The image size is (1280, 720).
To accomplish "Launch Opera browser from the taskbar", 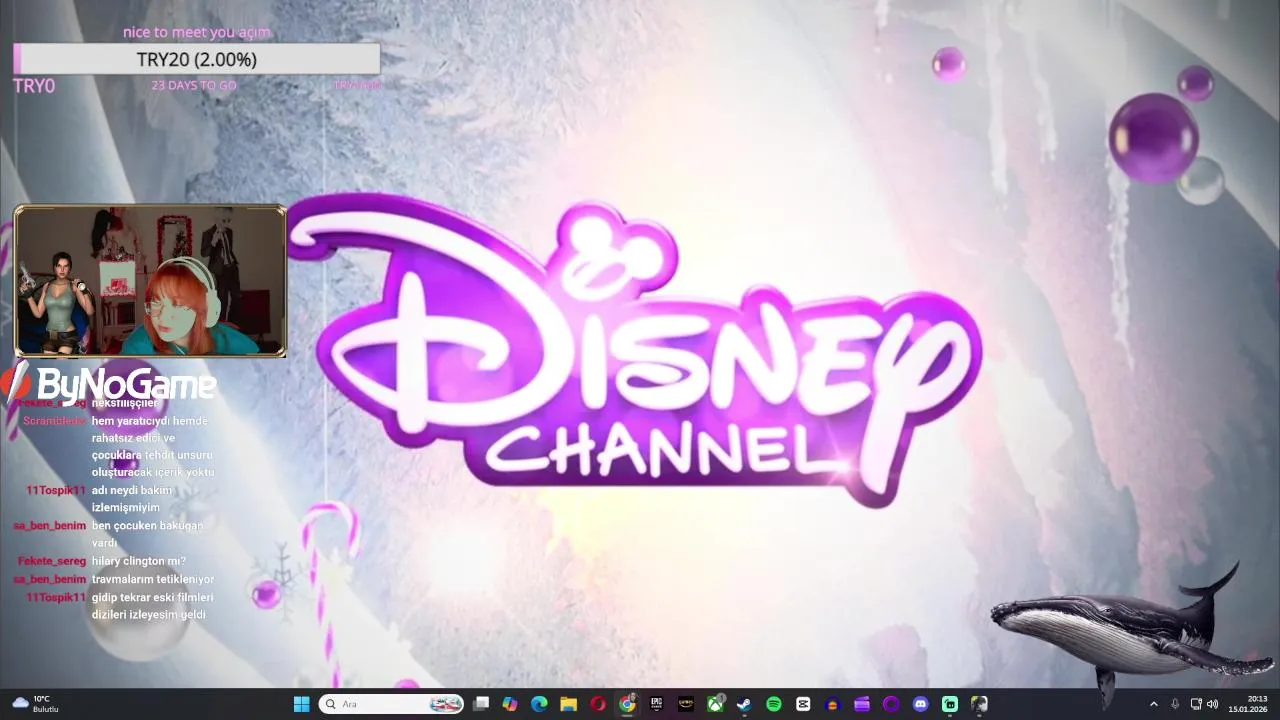I will click(598, 704).
